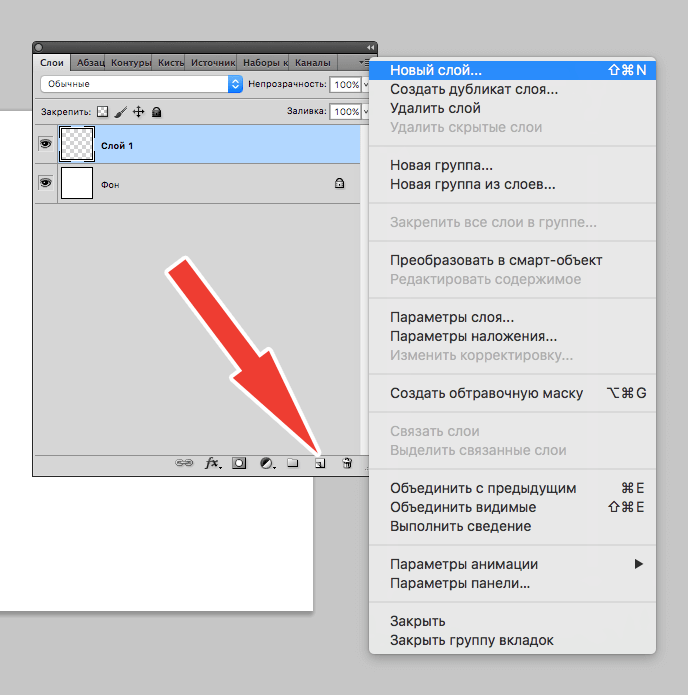
Task: Open the Обычные blend mode dropdown
Action: pyautogui.click(x=141, y=85)
